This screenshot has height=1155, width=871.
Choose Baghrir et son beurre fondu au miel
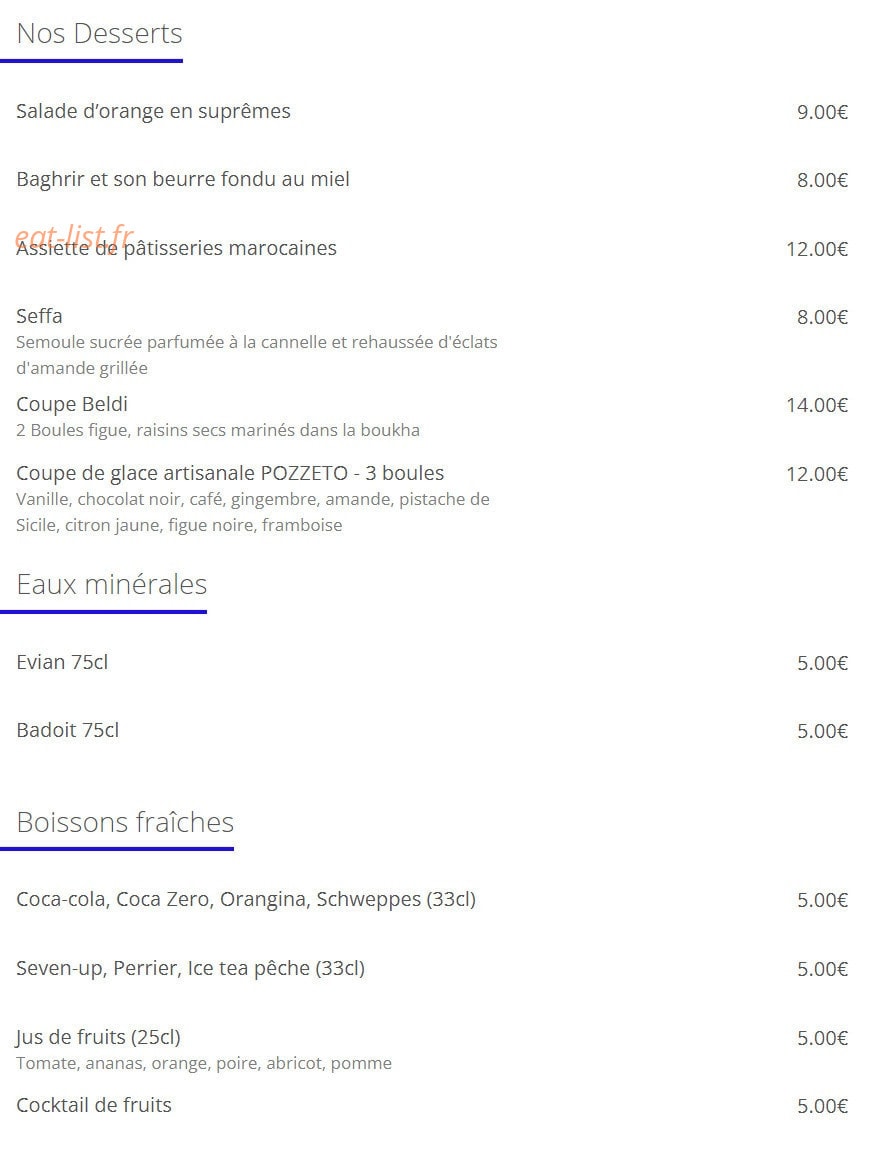click(183, 180)
